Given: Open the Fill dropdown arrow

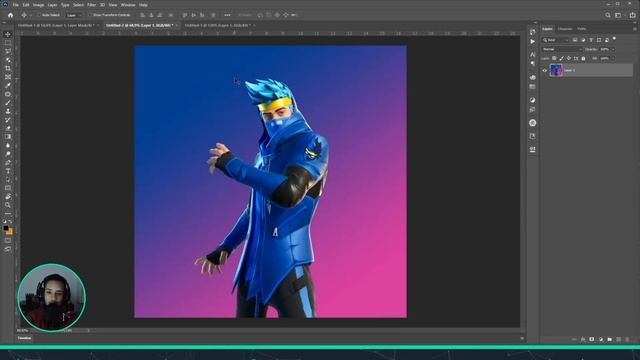Looking at the screenshot, I should point(613,58).
